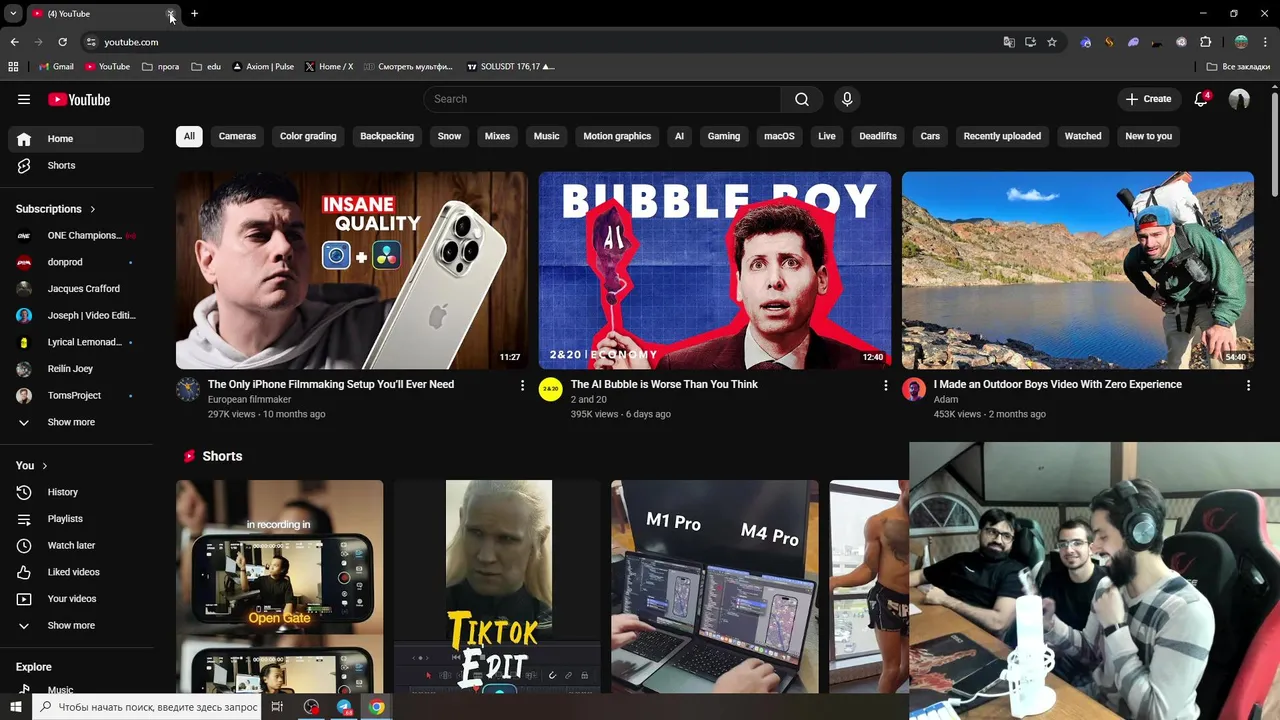Start voice search with the microphone
The height and width of the screenshot is (720, 1280).
point(847,99)
